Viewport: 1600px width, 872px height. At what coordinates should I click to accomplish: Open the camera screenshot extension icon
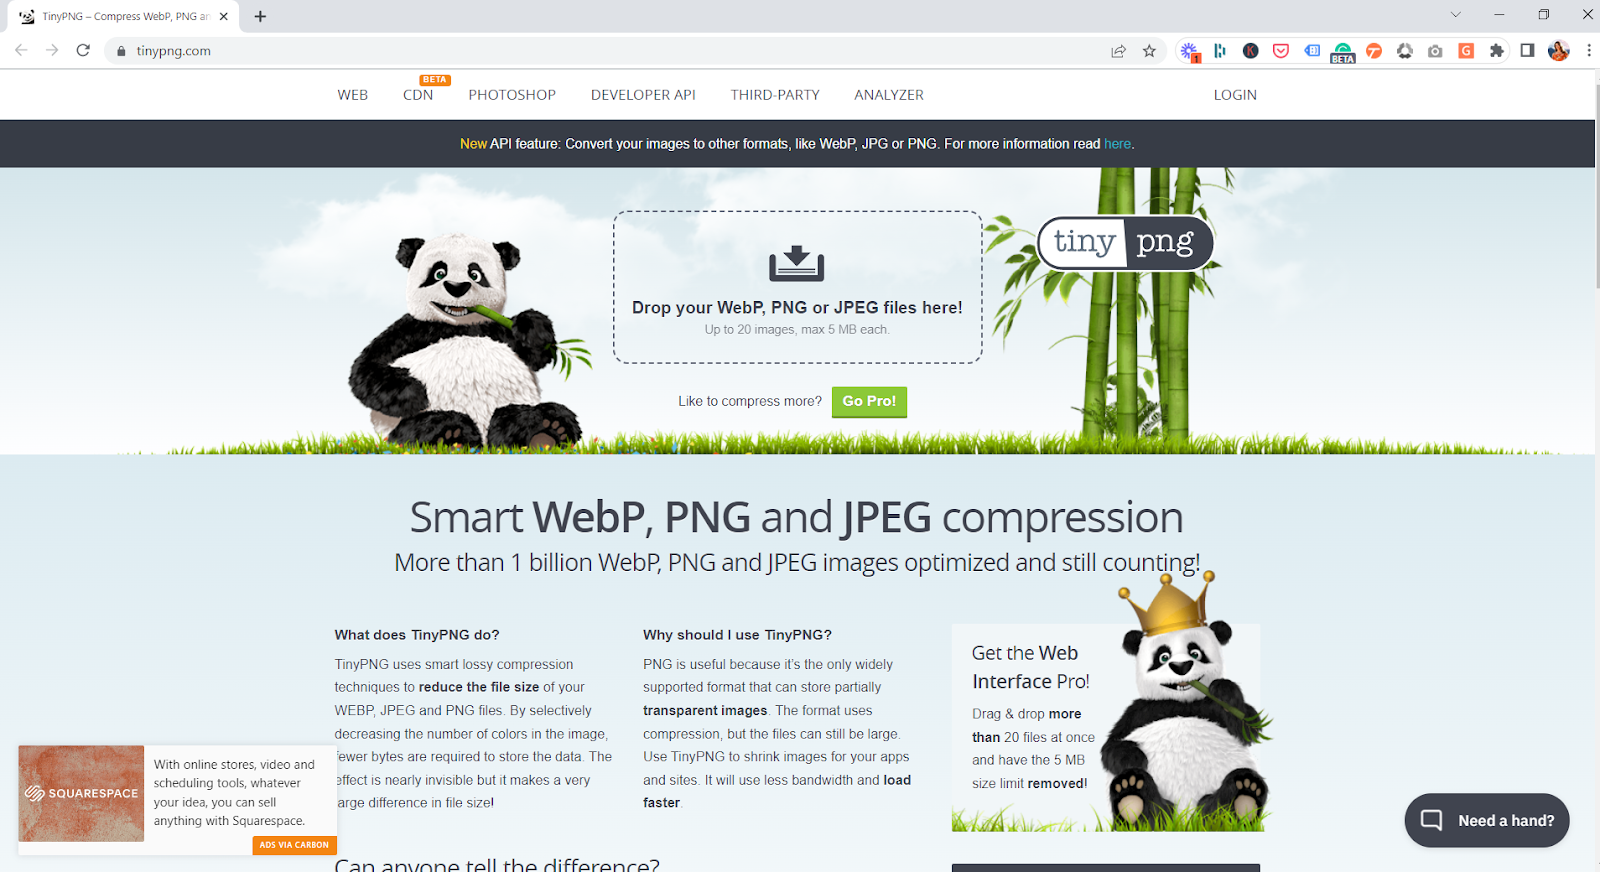pos(1435,51)
